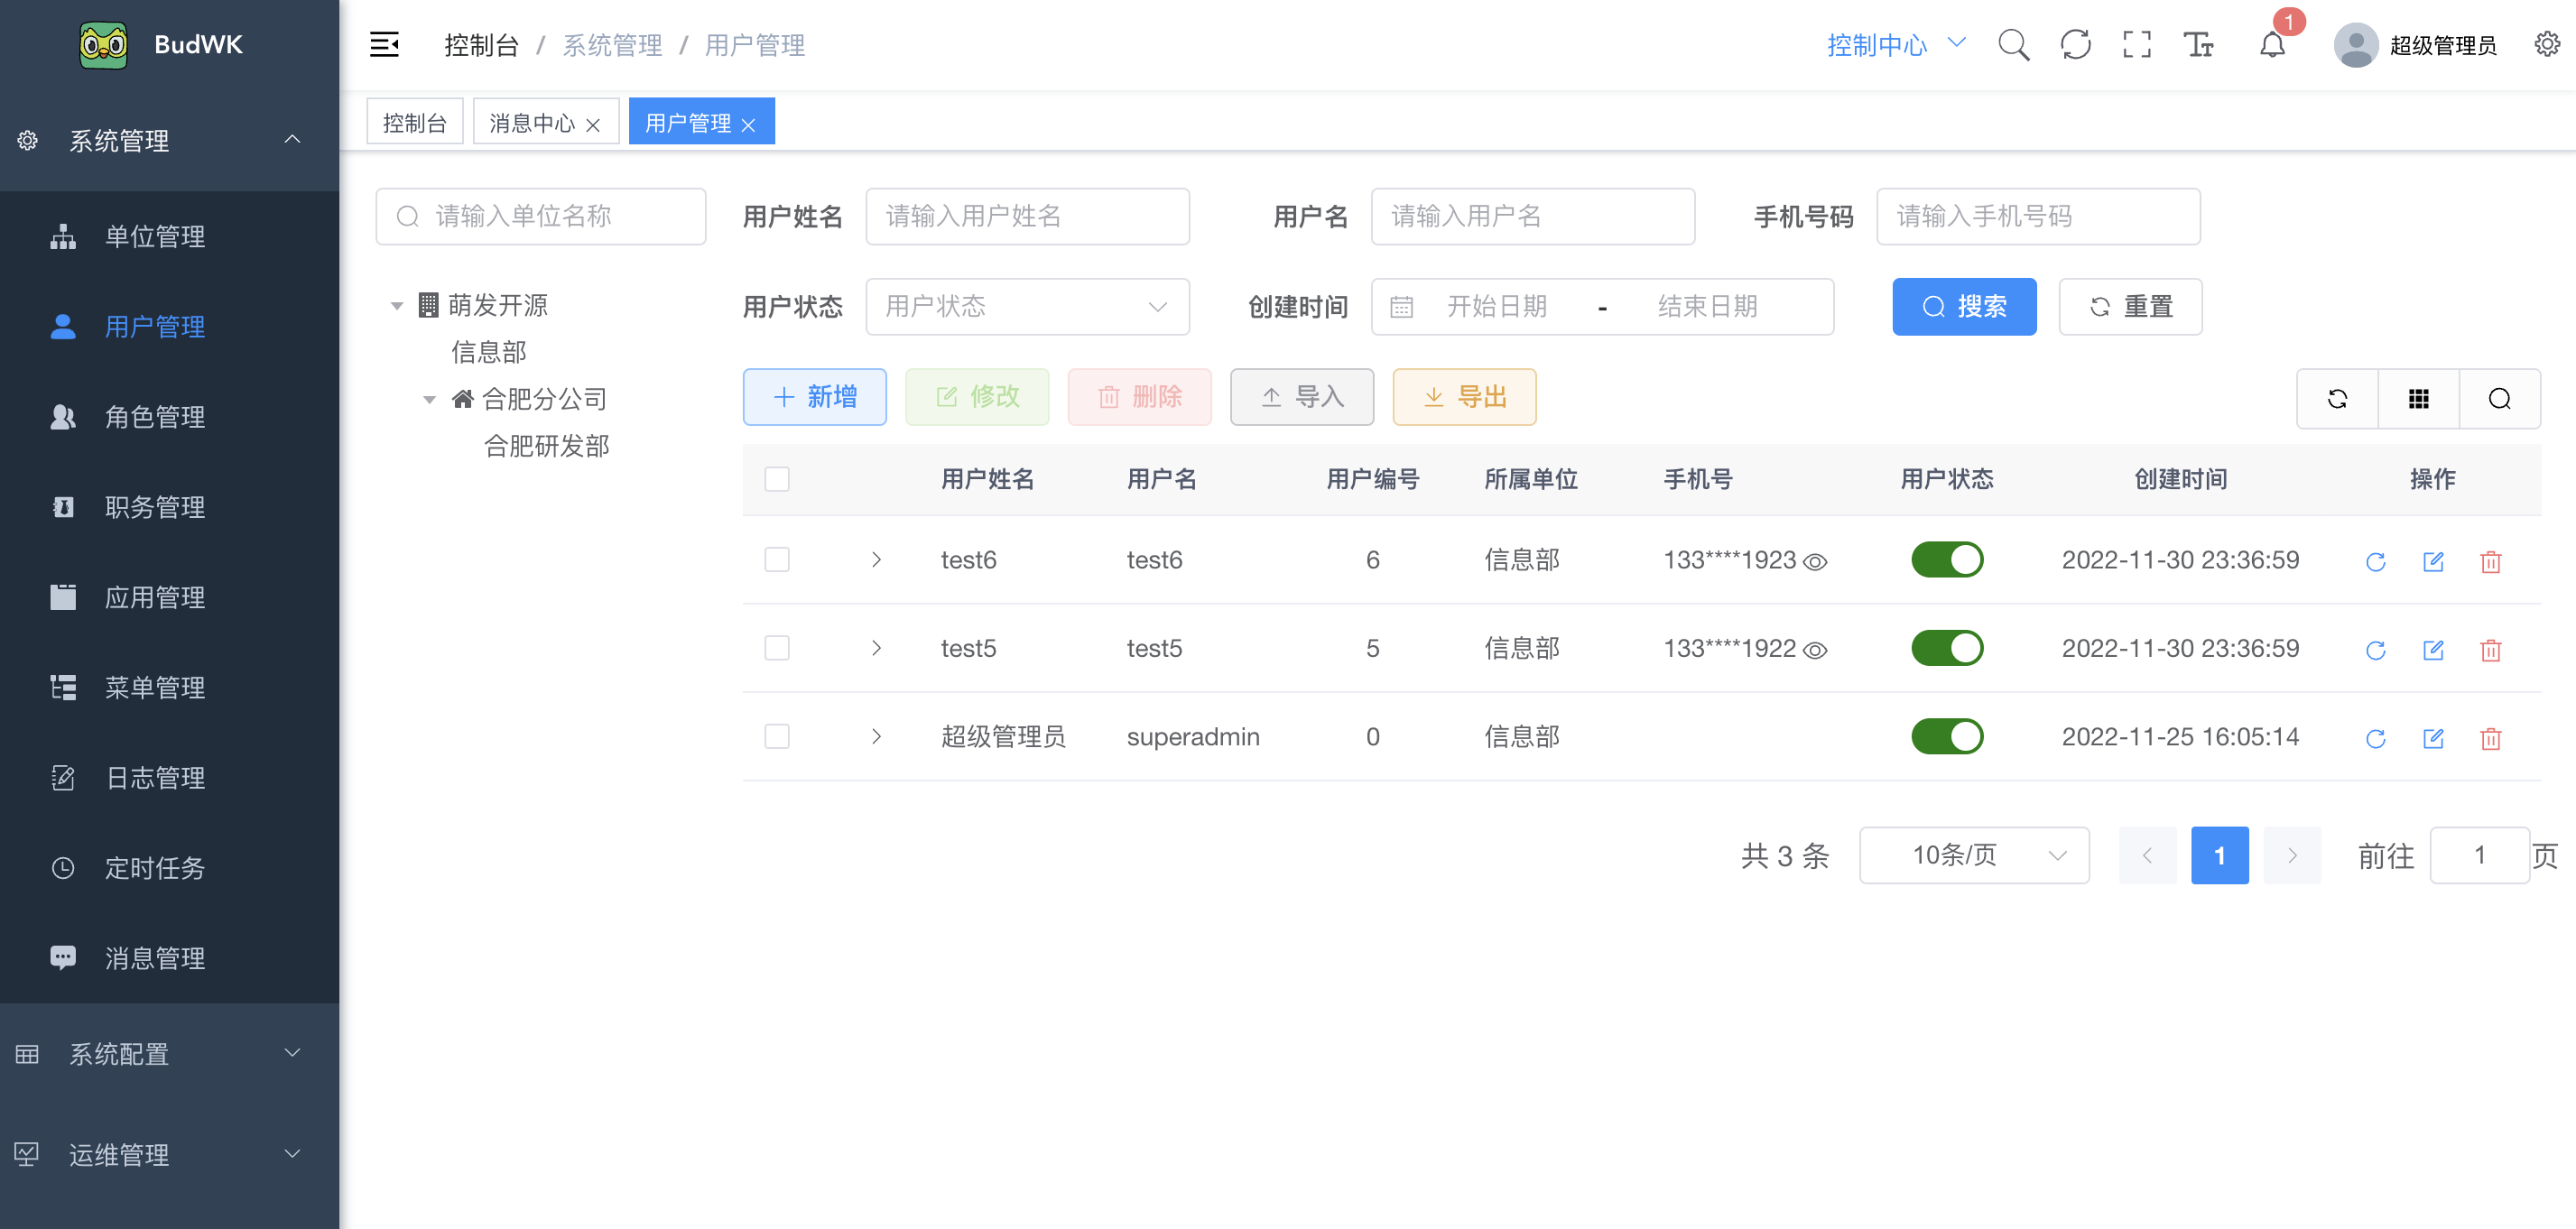This screenshot has height=1229, width=2576.
Task: Go to page 1 in pagination
Action: coord(2219,855)
